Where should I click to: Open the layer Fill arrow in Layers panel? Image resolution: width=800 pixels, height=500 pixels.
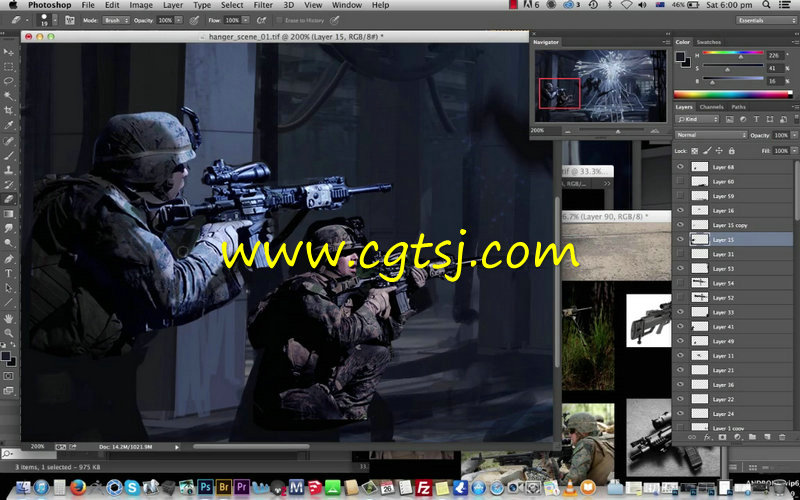click(x=794, y=151)
